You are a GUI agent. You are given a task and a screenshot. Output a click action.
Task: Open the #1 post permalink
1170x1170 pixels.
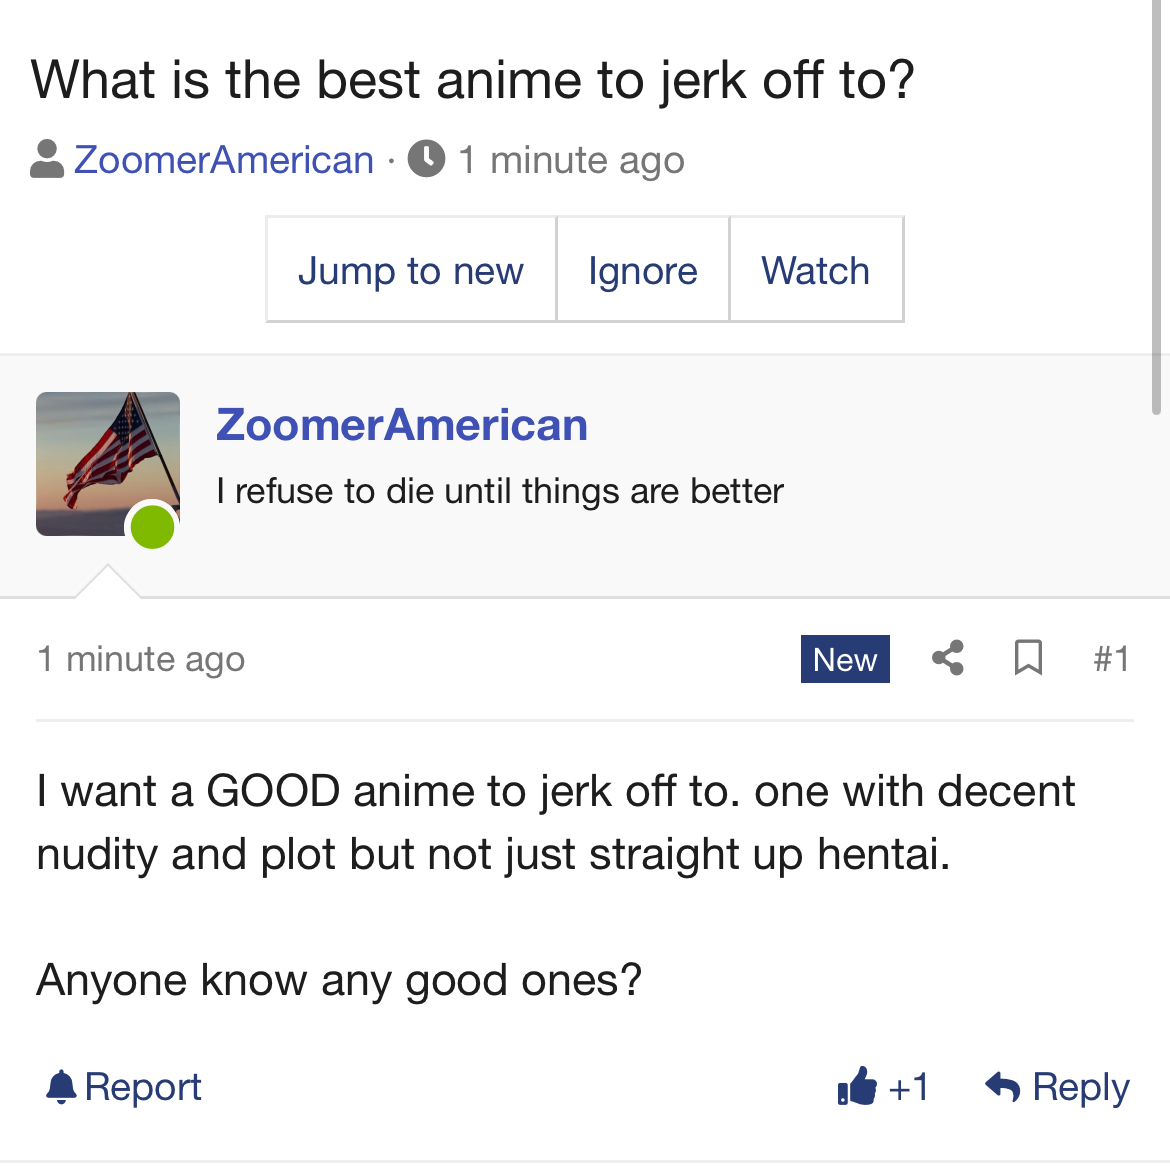click(1111, 659)
